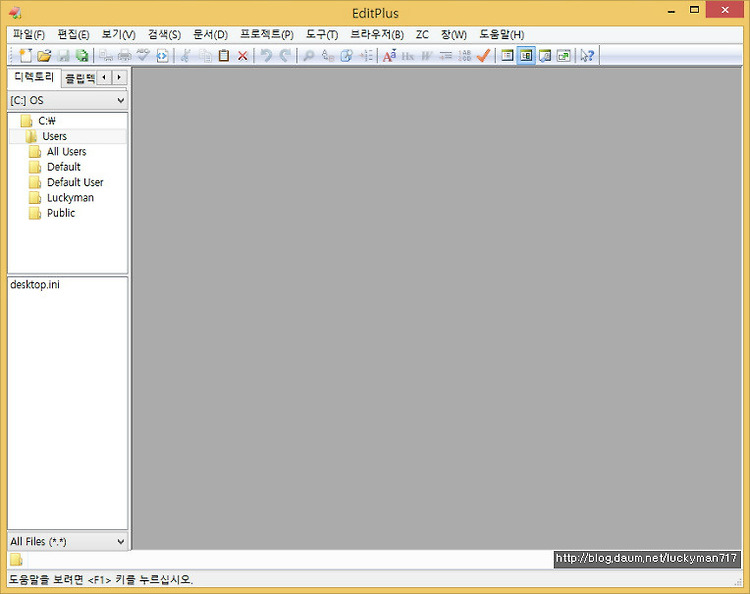
Task: Toggle word wrap with the W button
Action: pyautogui.click(x=426, y=55)
